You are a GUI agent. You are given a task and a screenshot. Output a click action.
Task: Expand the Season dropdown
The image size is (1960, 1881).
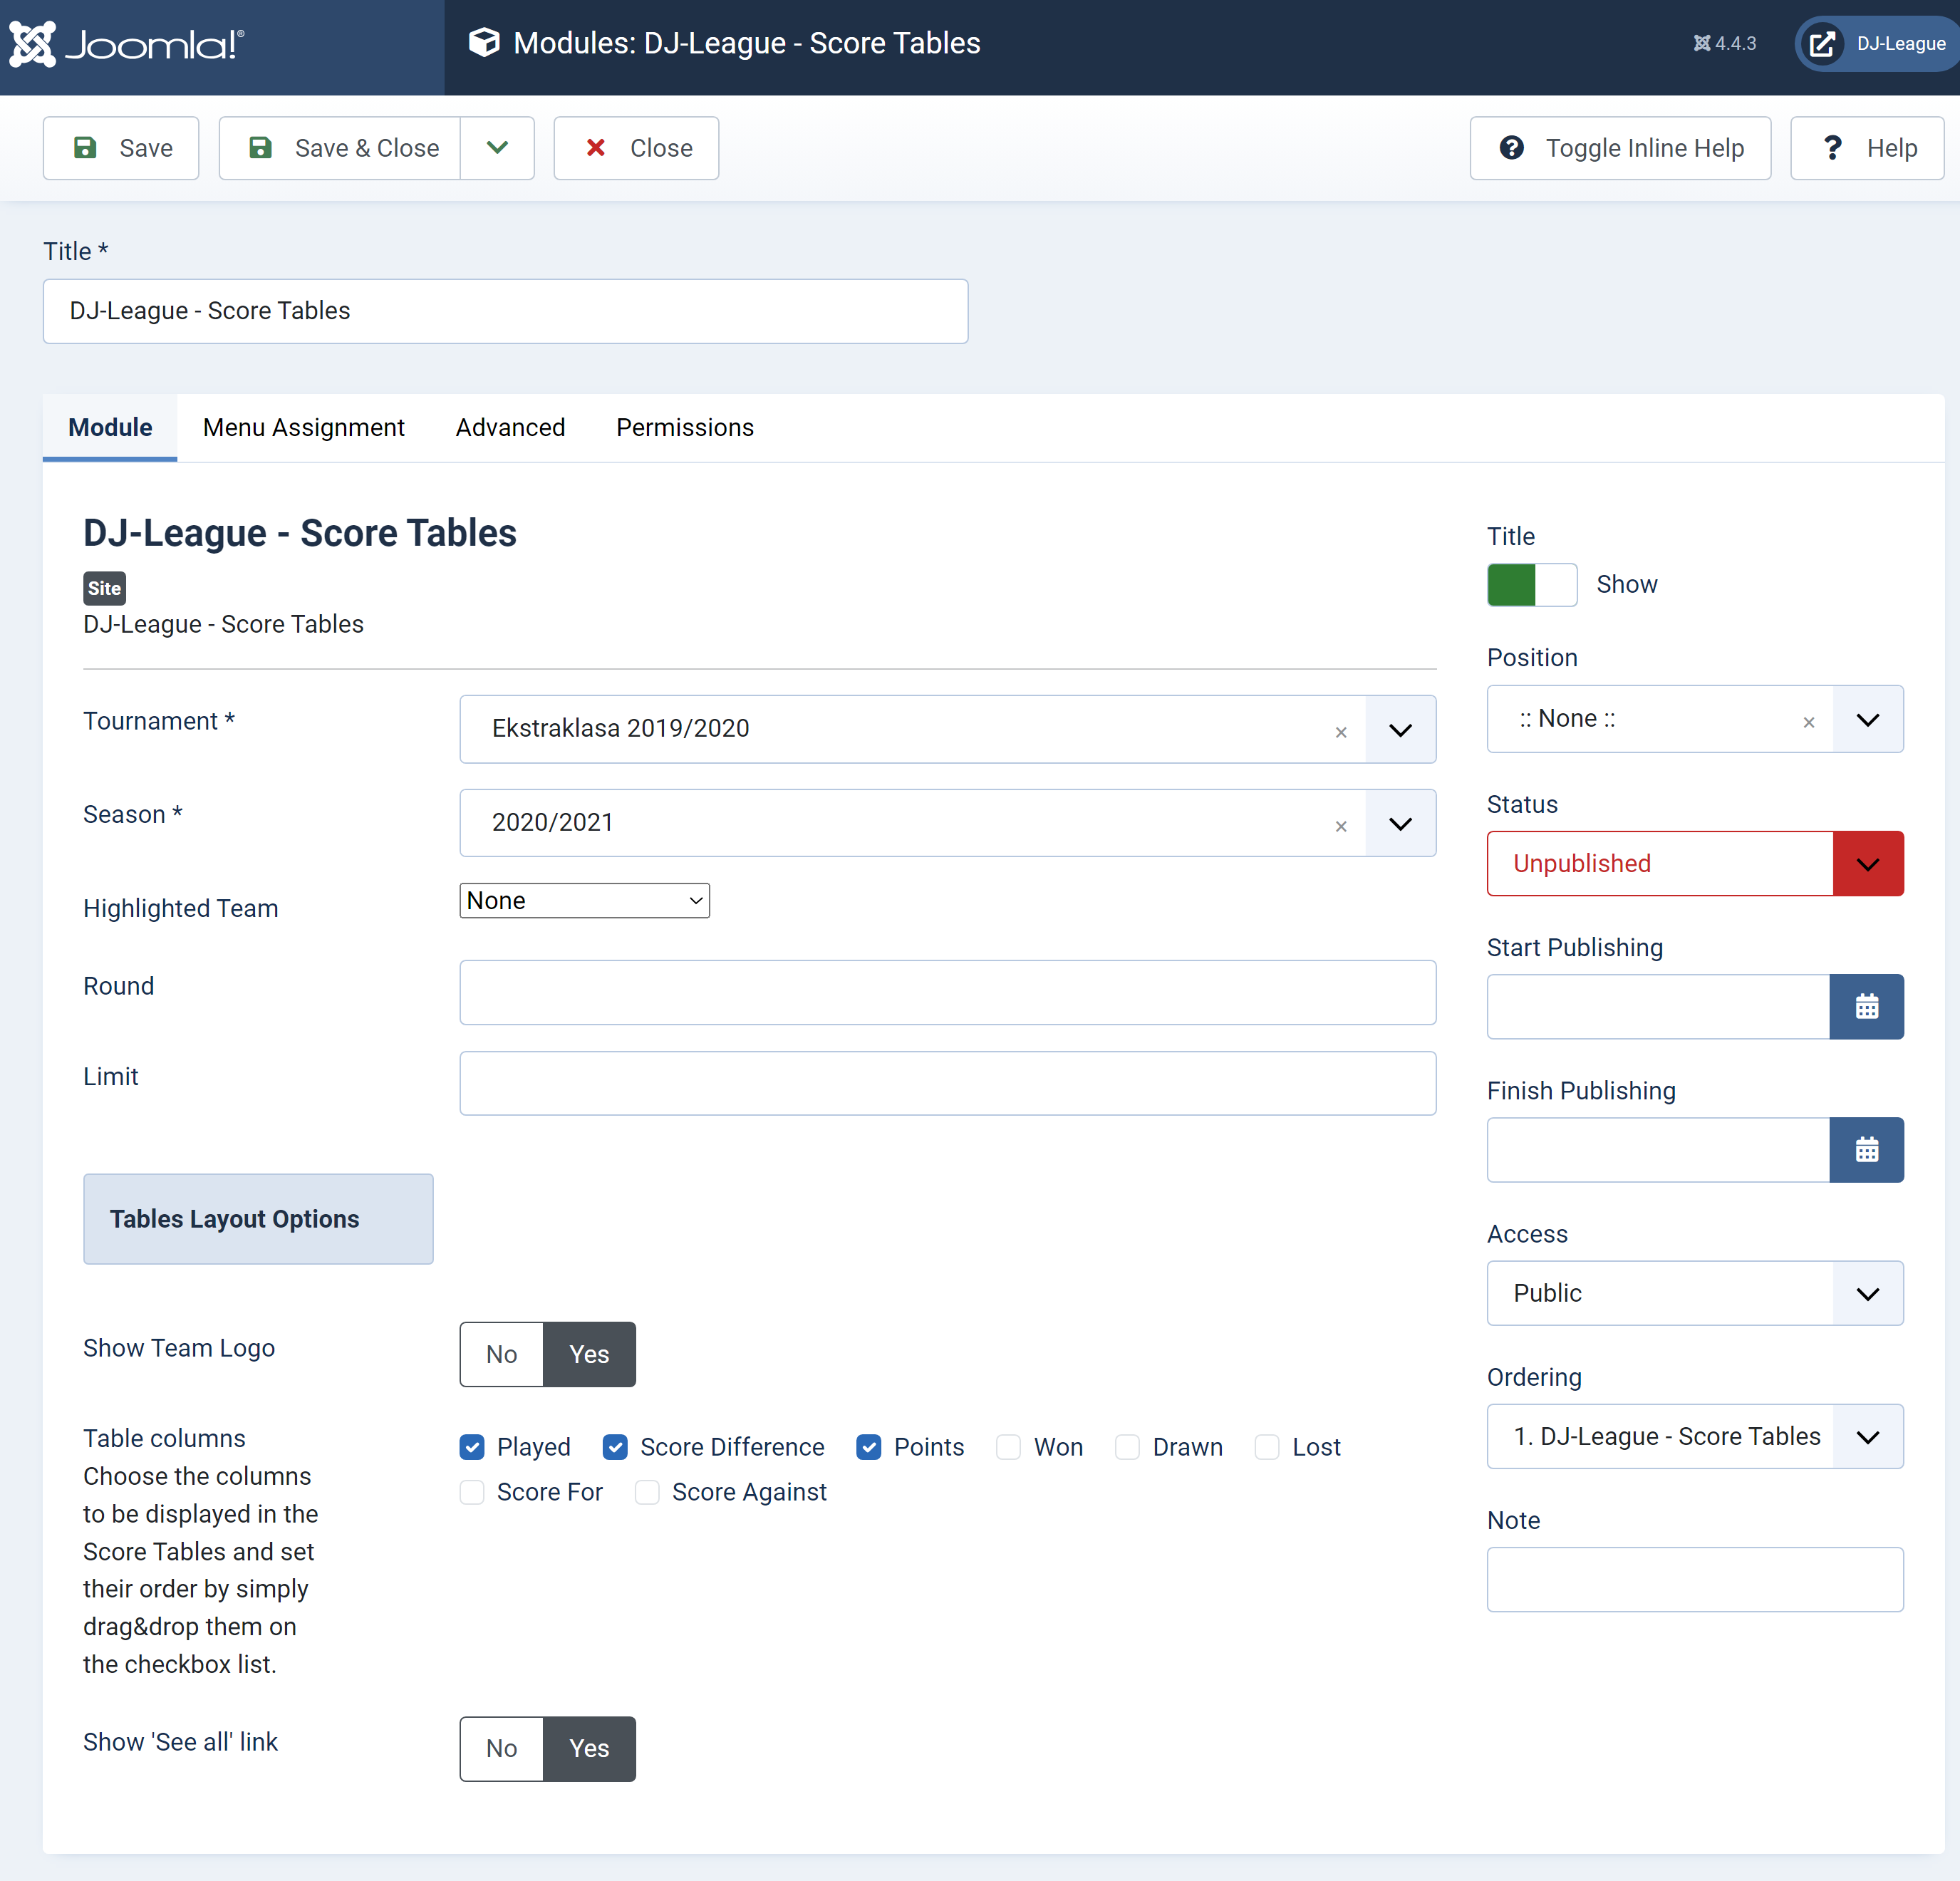pyautogui.click(x=1400, y=823)
